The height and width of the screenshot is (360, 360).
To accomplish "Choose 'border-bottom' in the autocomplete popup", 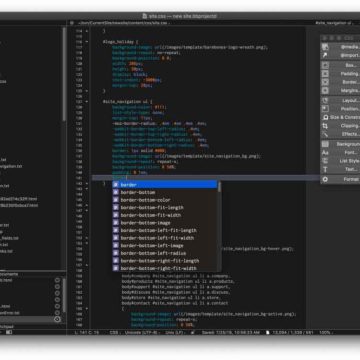I will 165,192.
